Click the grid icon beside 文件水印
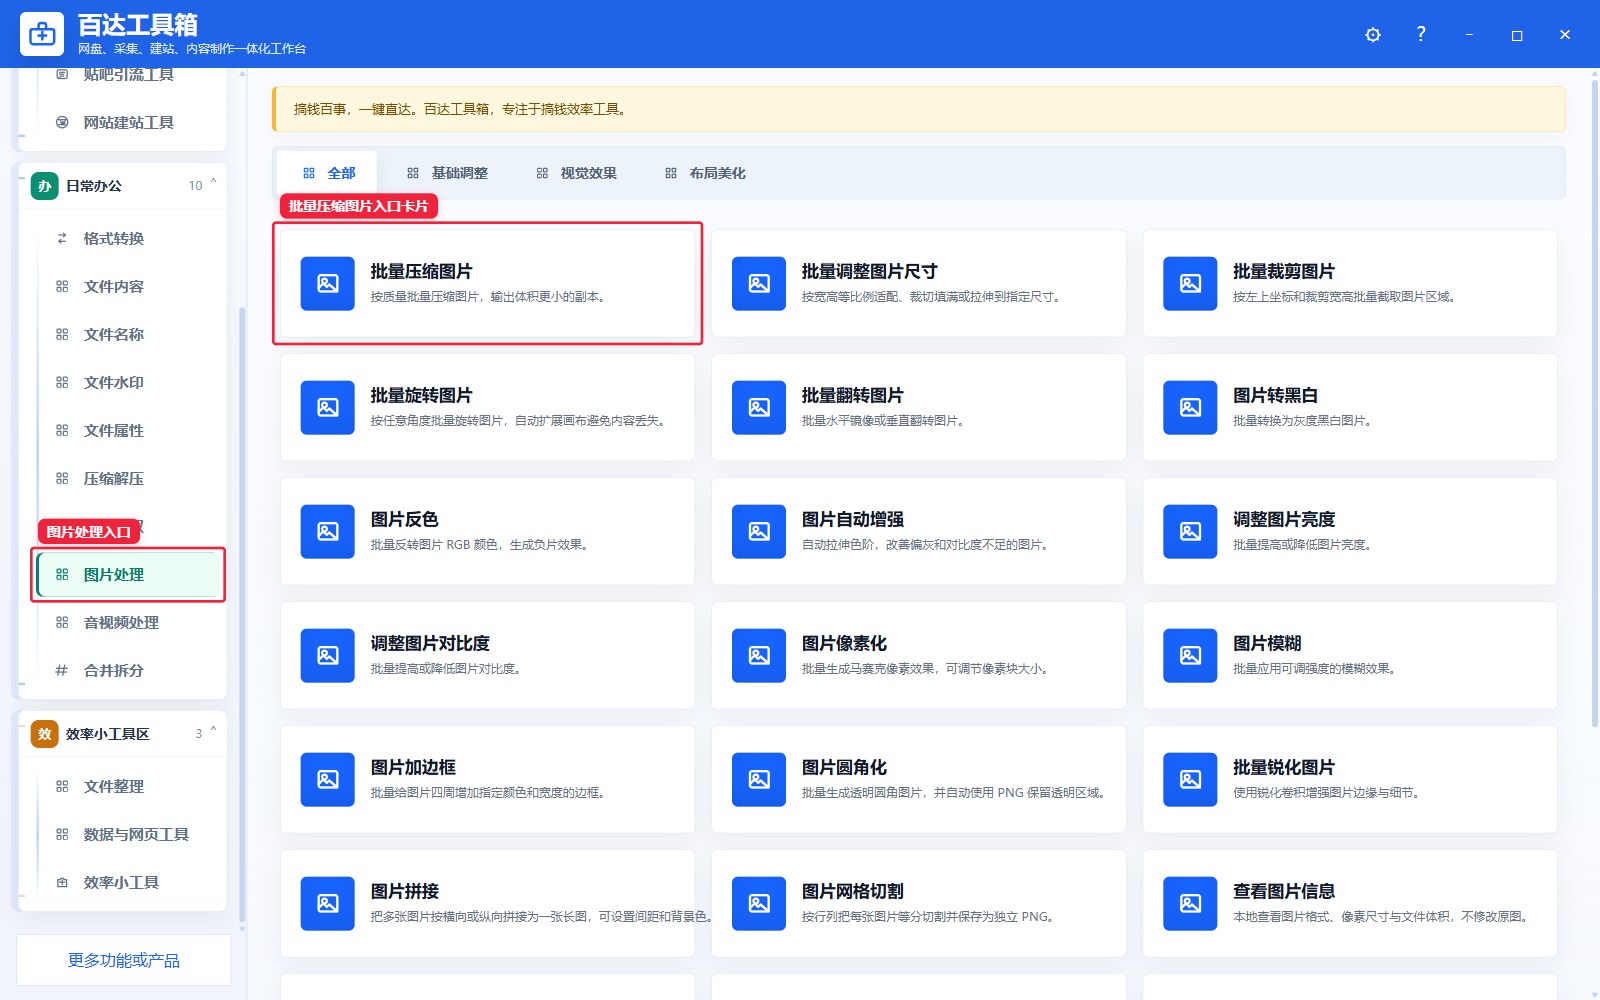 [62, 382]
